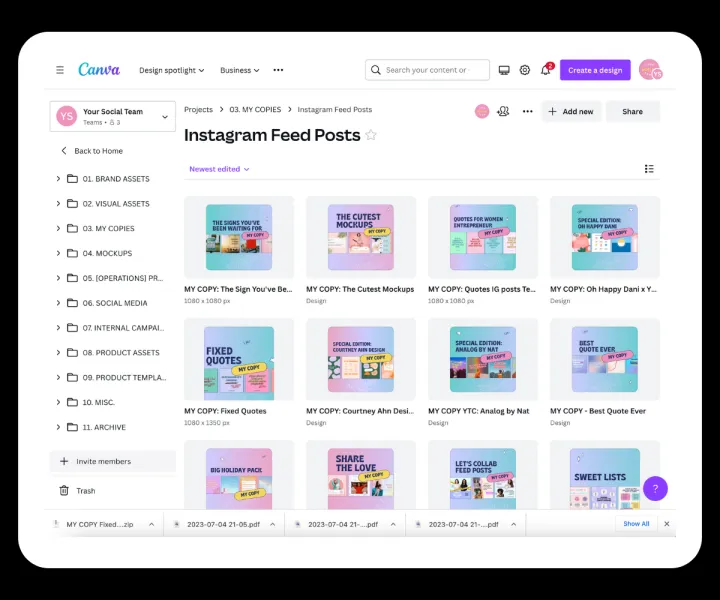Expand the 06. SOCIAL MEDIA folder chevron
The image size is (720, 600).
(x=59, y=303)
